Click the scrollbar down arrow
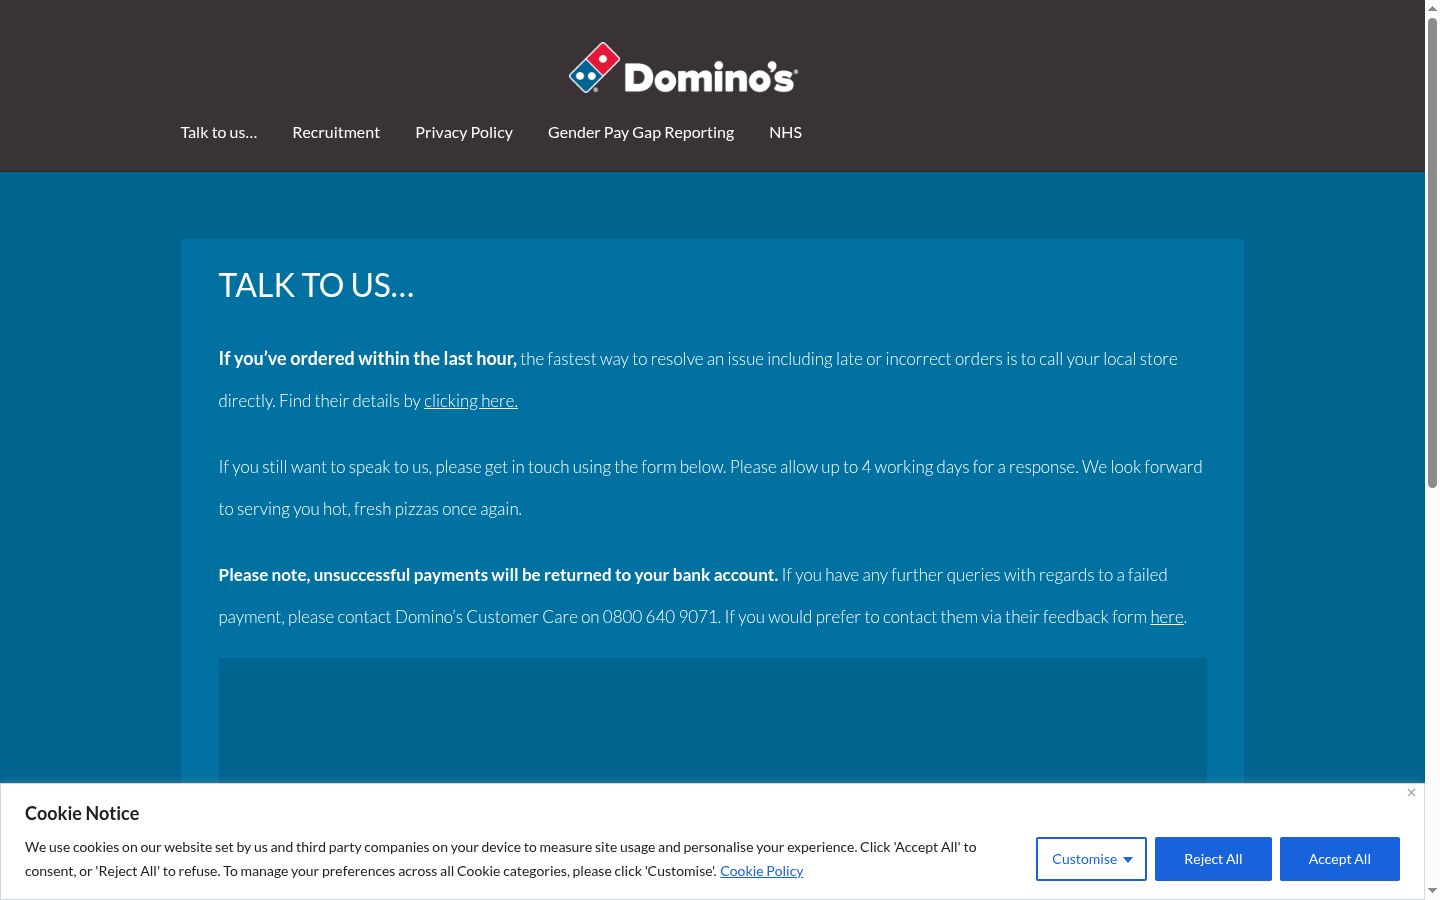Image resolution: width=1440 pixels, height=900 pixels. 1432,890
